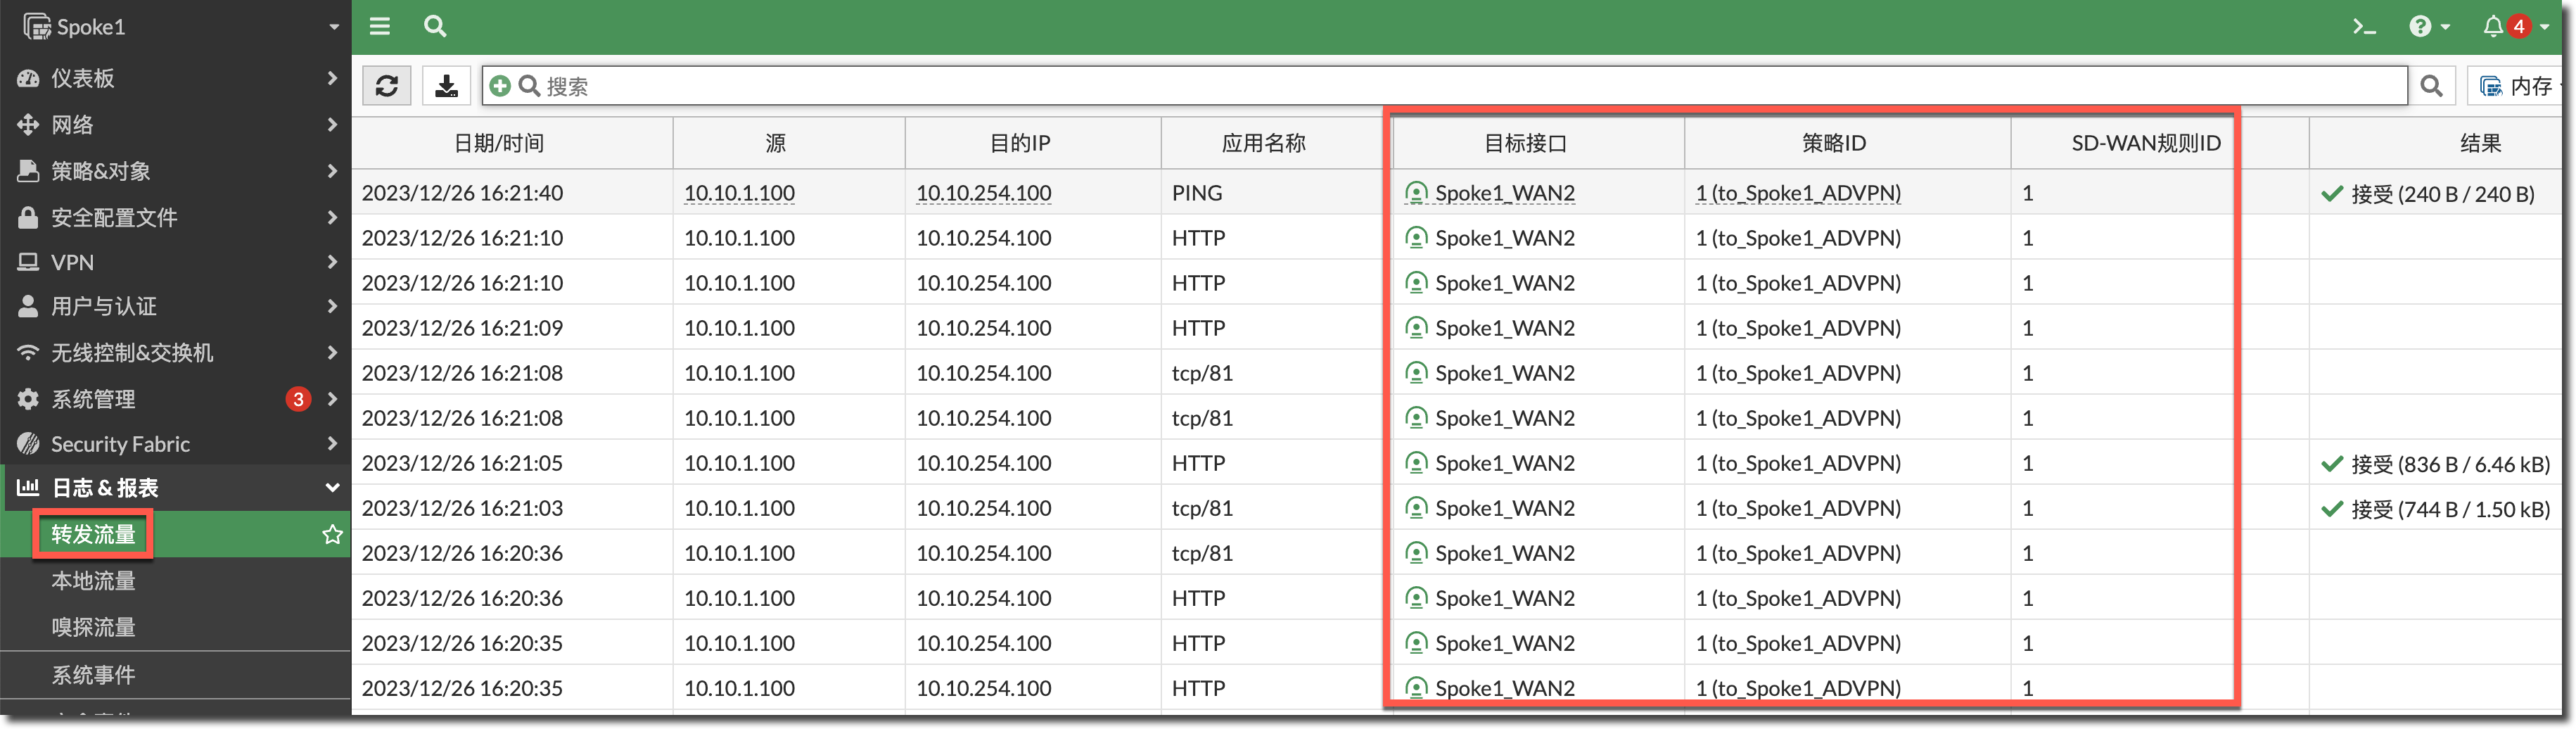
Task: Open the notifications bell icon
Action: coord(2493,27)
